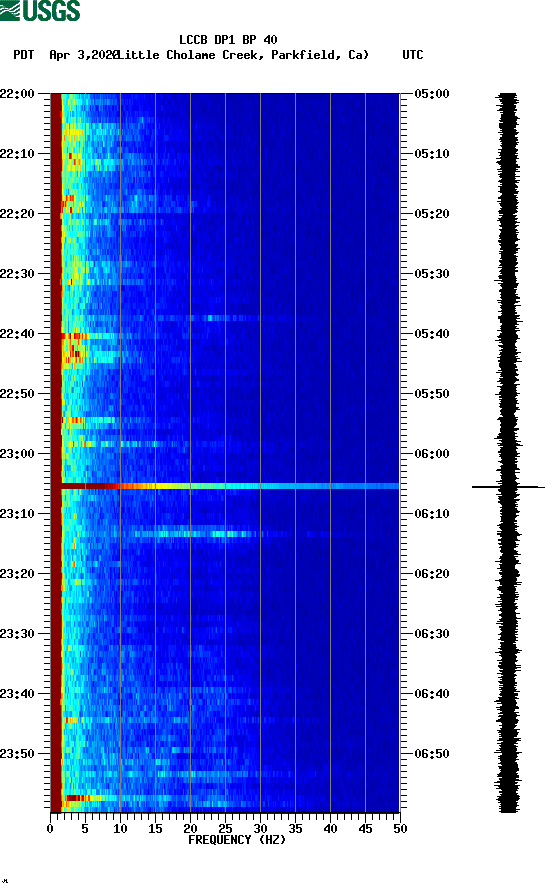The height and width of the screenshot is (892, 552).
Task: Click the 15 Hz frequency tick label
Action: [155, 829]
